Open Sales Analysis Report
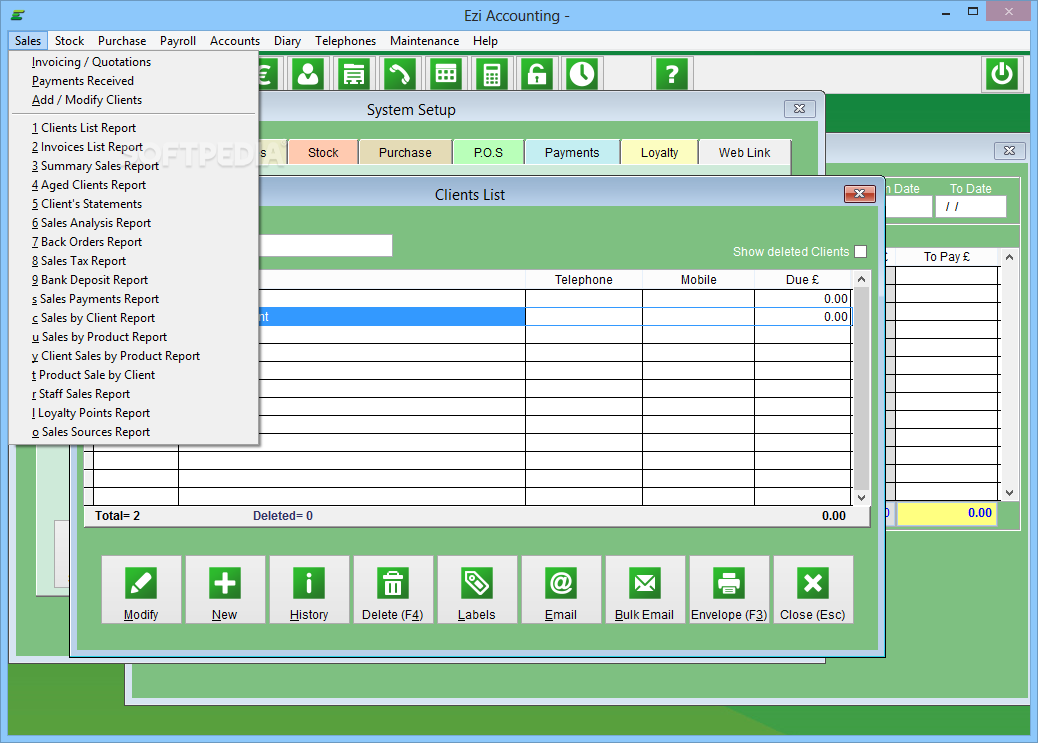The image size is (1038, 743). click(x=134, y=223)
